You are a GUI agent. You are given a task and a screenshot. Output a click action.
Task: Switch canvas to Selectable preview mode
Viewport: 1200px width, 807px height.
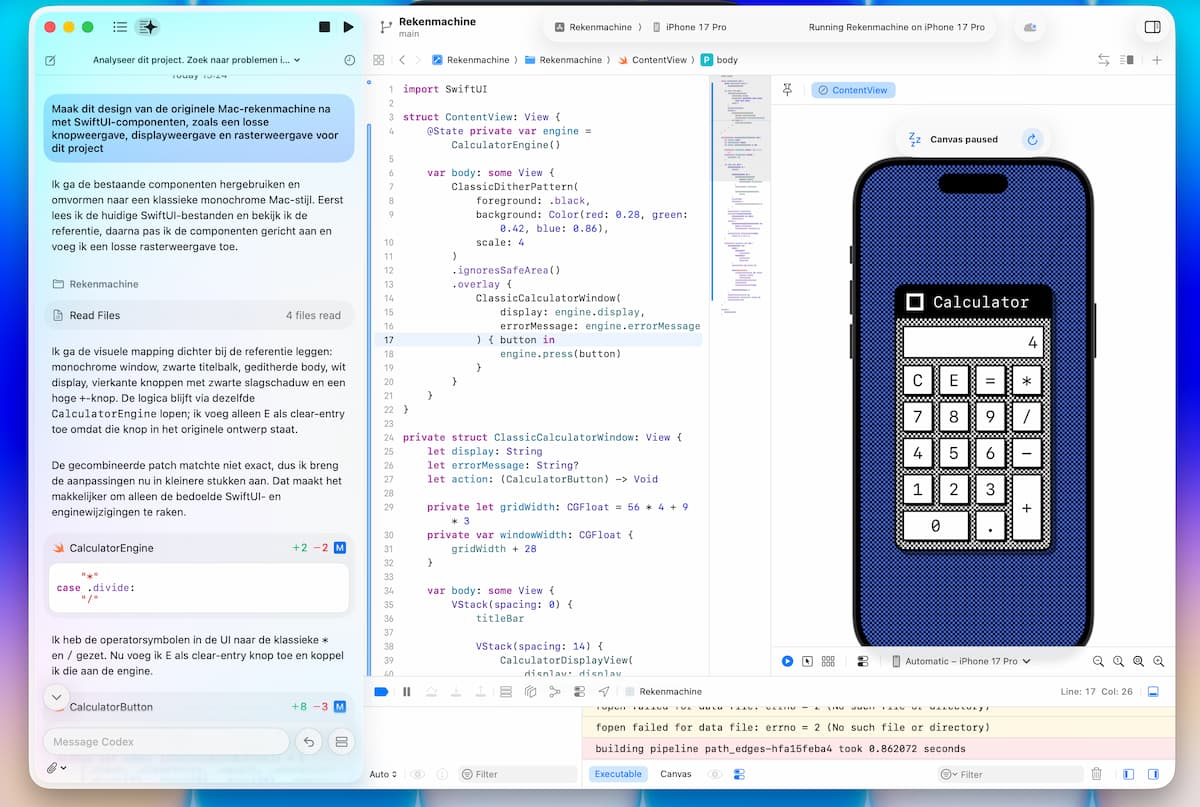(808, 661)
